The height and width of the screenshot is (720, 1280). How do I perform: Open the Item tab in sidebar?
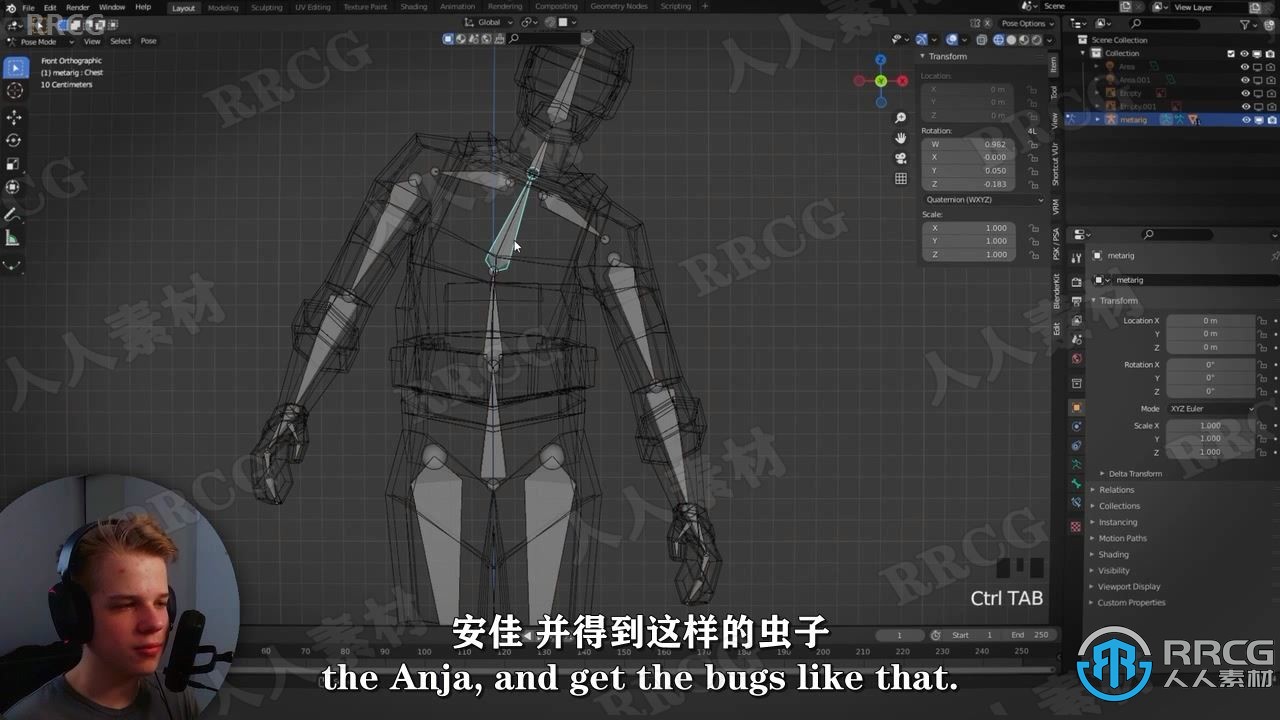pyautogui.click(x=1053, y=65)
